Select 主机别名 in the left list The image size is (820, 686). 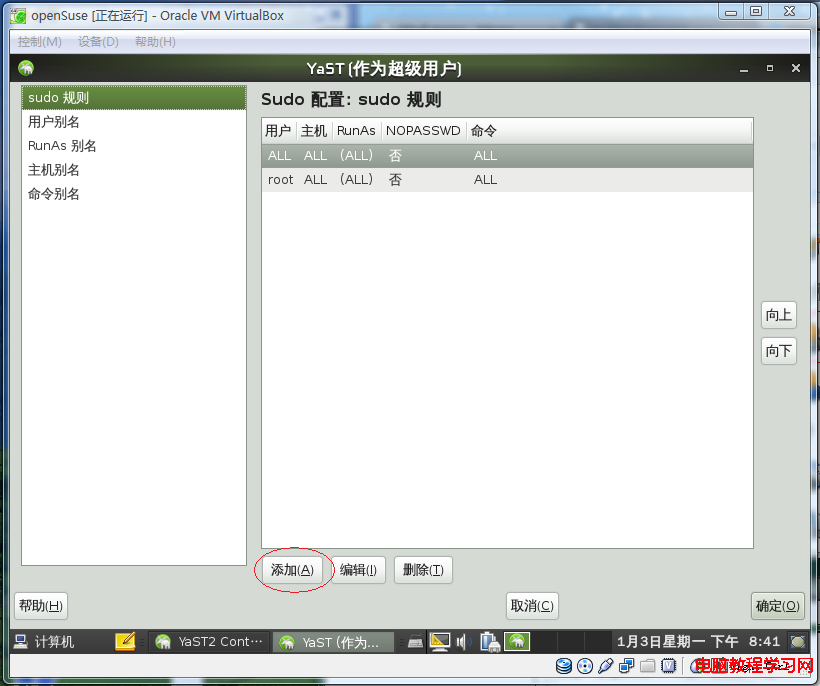click(134, 170)
